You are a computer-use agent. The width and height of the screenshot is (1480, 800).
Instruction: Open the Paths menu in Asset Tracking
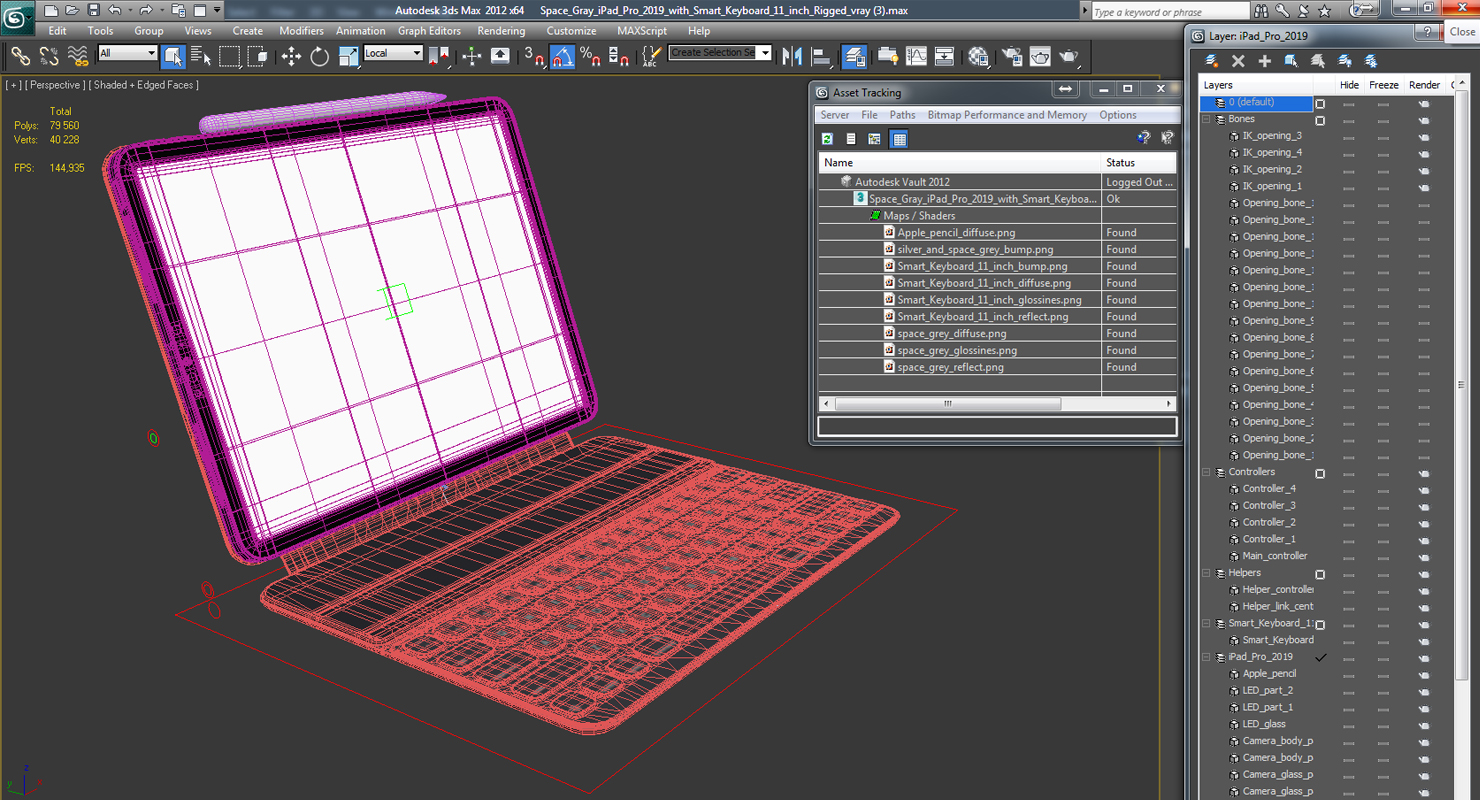point(902,115)
